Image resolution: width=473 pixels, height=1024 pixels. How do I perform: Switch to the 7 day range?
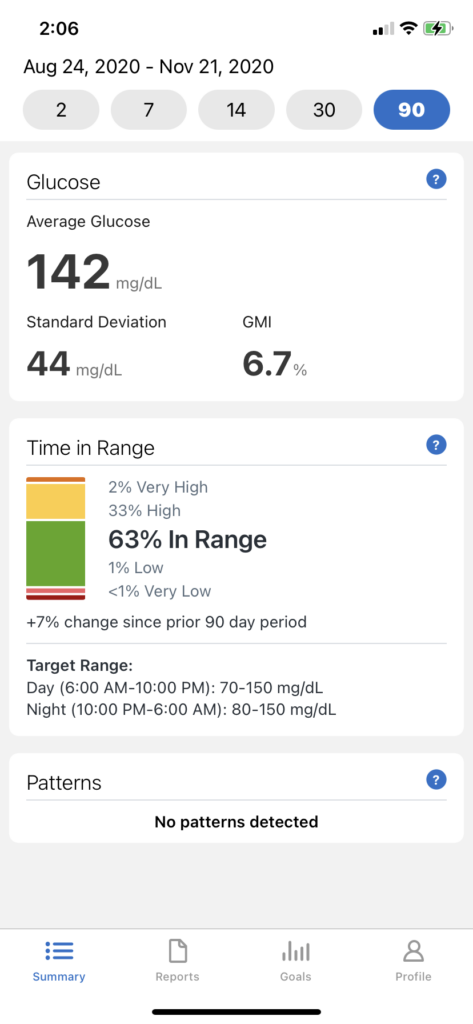[148, 110]
